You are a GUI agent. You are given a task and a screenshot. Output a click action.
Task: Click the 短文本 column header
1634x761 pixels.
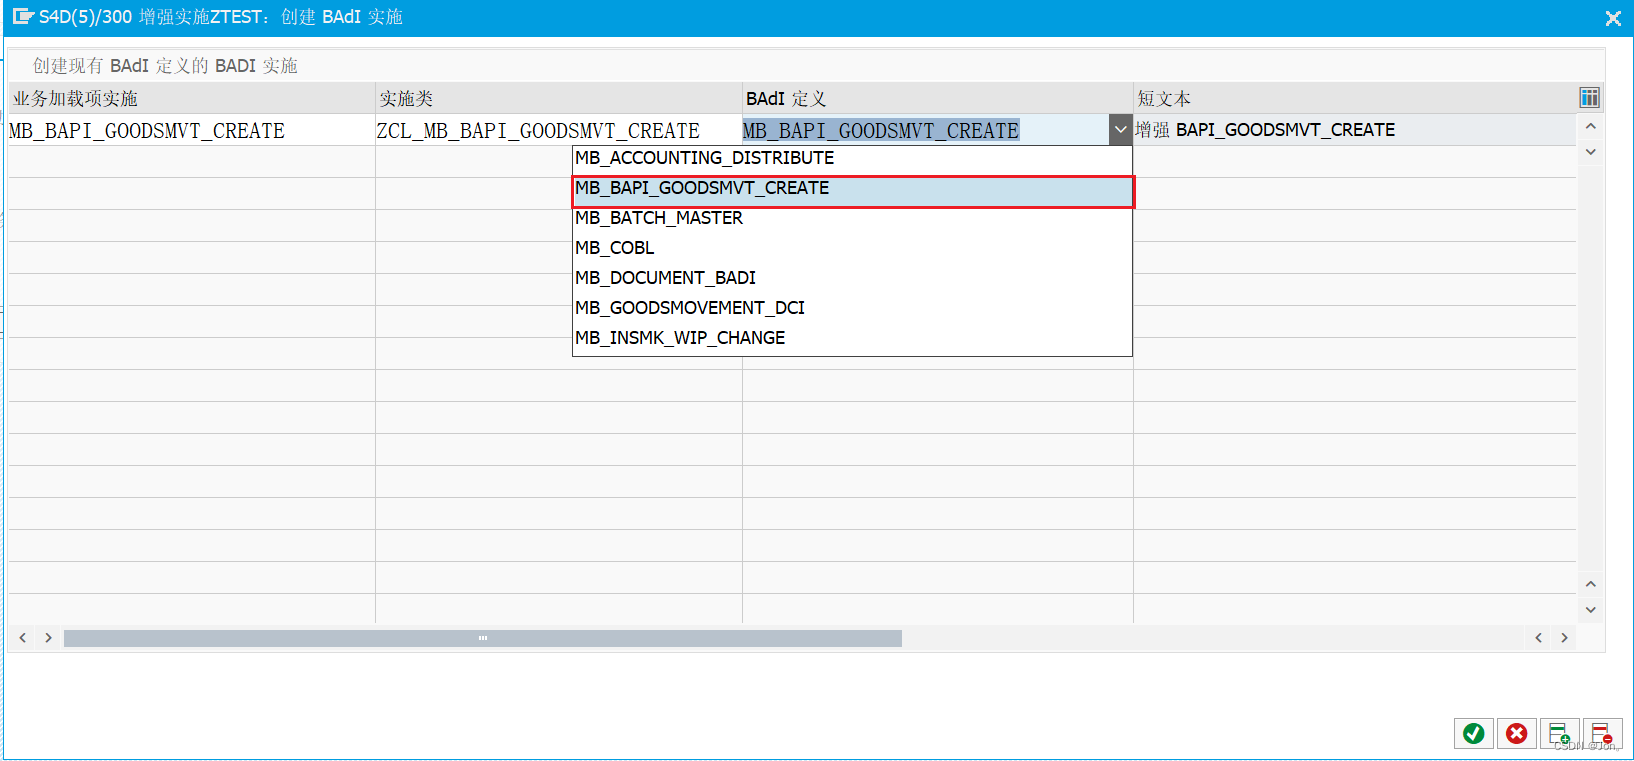click(1355, 98)
